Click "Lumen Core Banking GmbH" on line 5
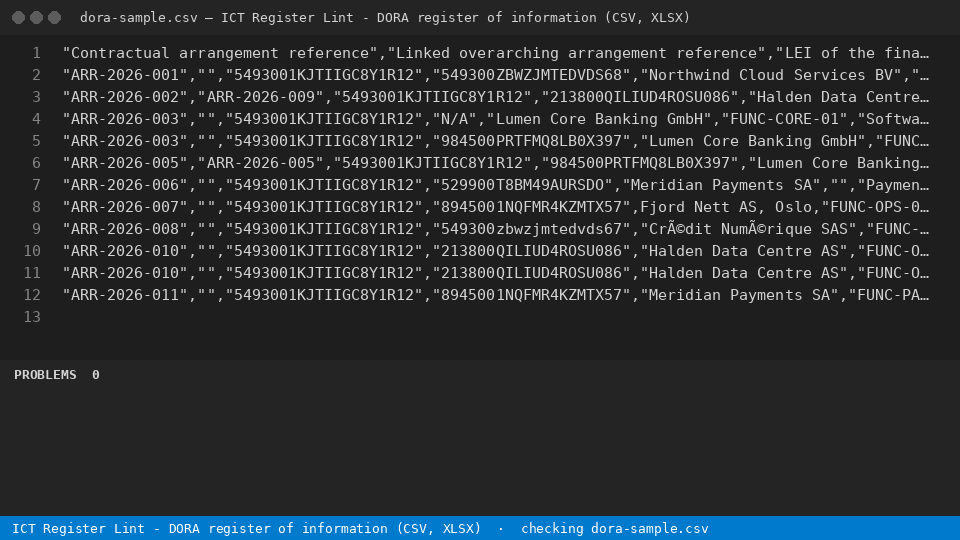960x540 pixels. tap(752, 141)
